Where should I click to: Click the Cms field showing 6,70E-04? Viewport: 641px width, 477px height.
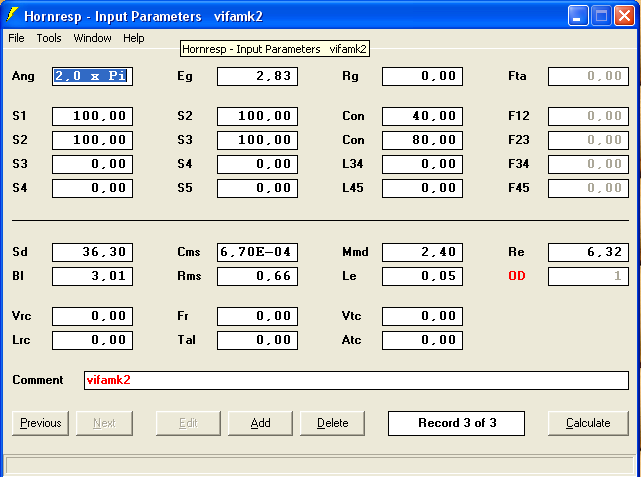coord(257,252)
